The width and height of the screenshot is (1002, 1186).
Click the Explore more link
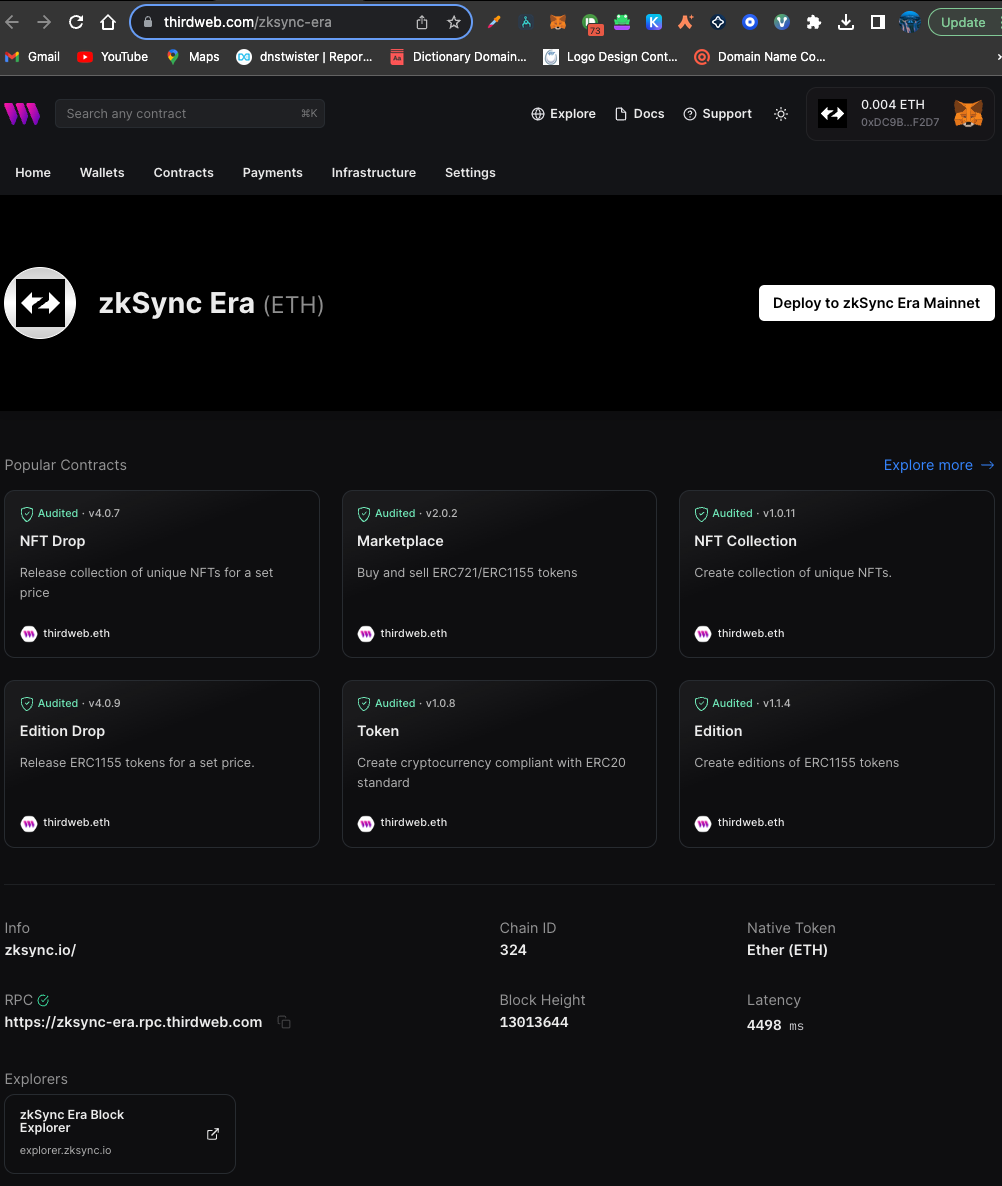tap(938, 465)
